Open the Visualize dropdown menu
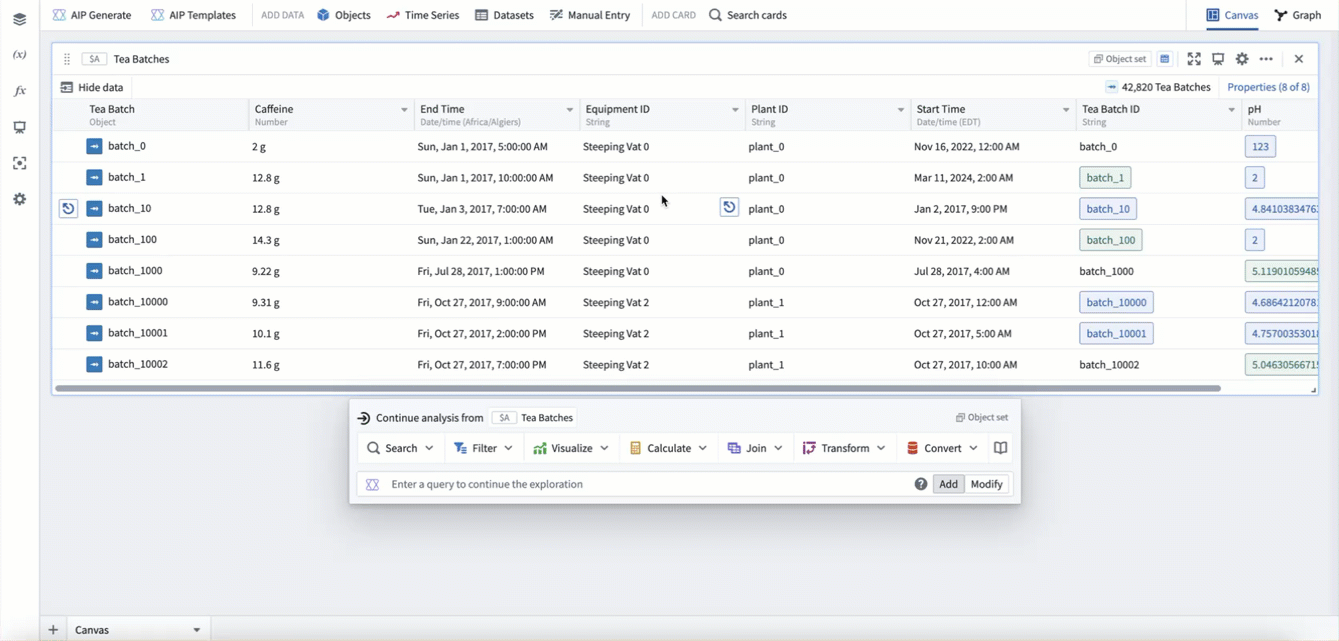The height and width of the screenshot is (641, 1339). coord(571,448)
